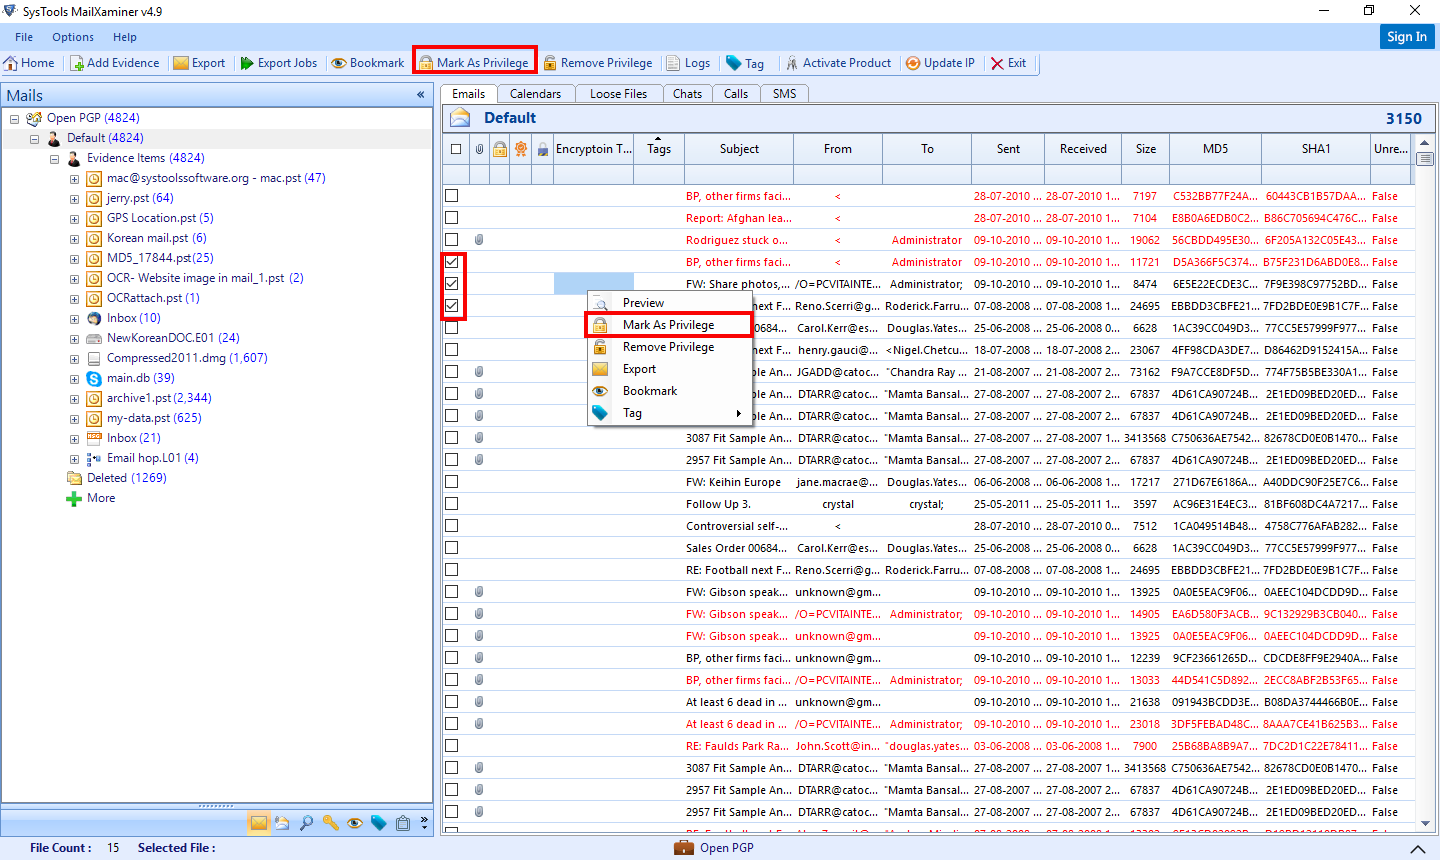
Task: Click the Home toolbar icon
Action: 11,63
